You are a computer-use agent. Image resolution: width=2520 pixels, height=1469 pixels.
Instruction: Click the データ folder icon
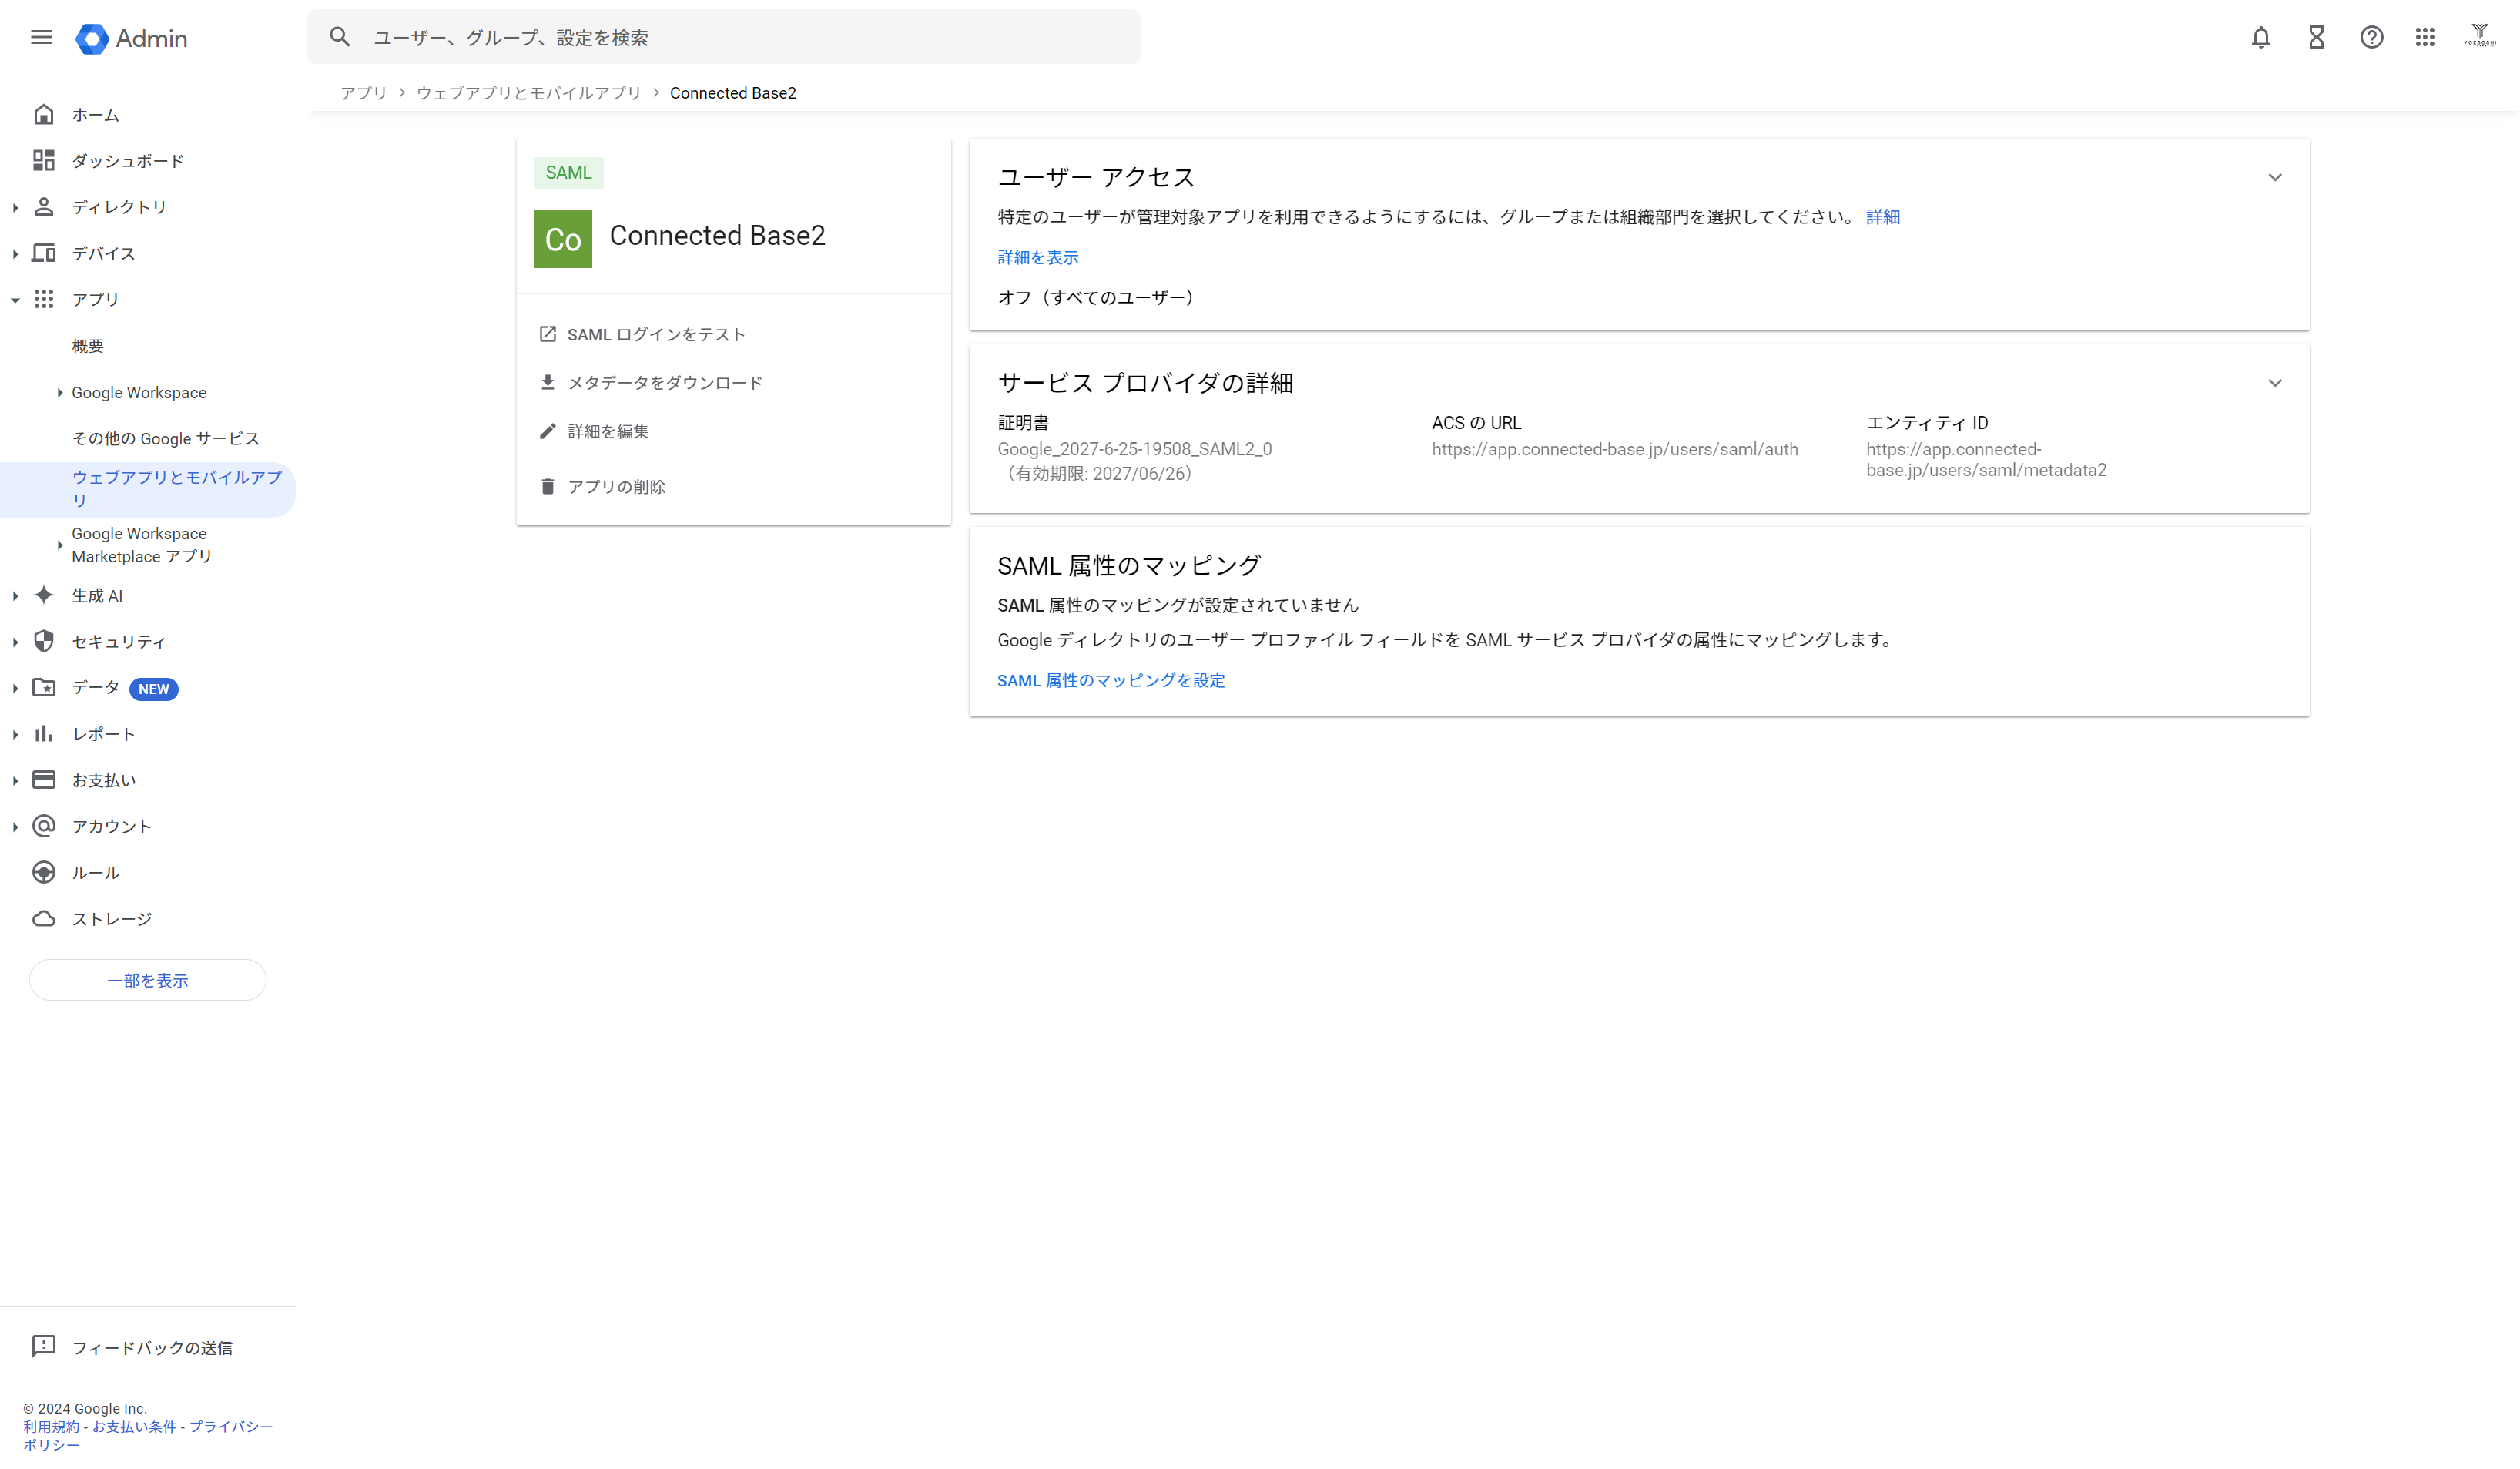pos(43,687)
